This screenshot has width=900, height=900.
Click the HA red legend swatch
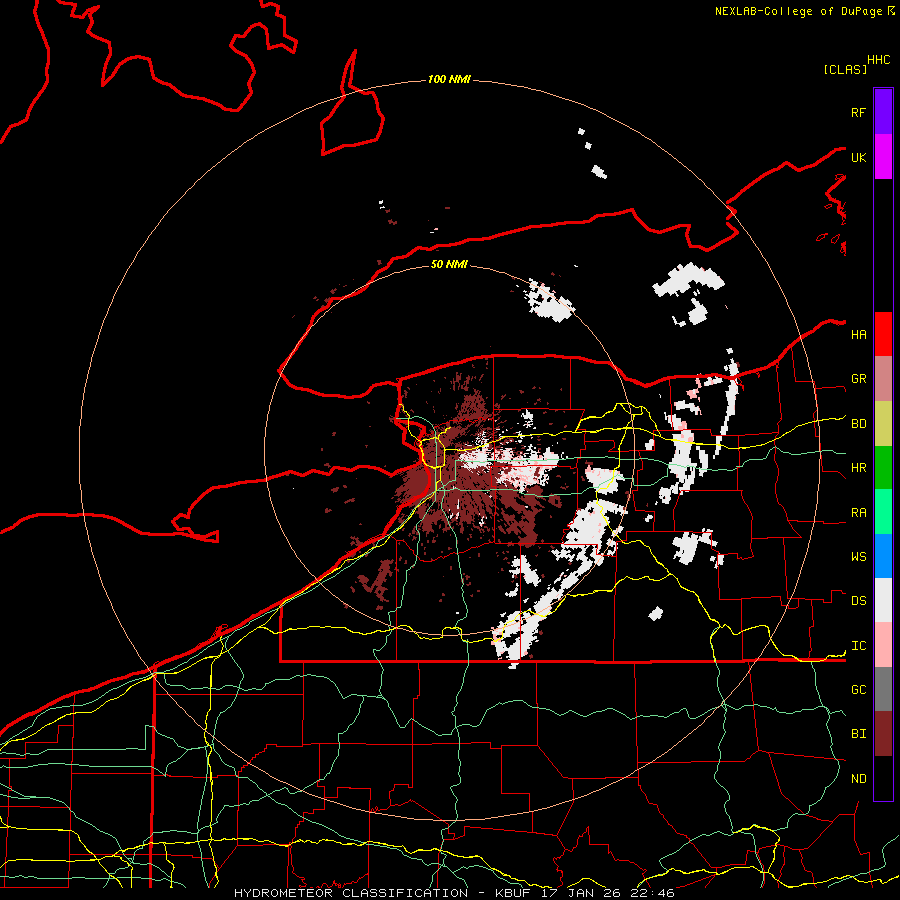[883, 334]
